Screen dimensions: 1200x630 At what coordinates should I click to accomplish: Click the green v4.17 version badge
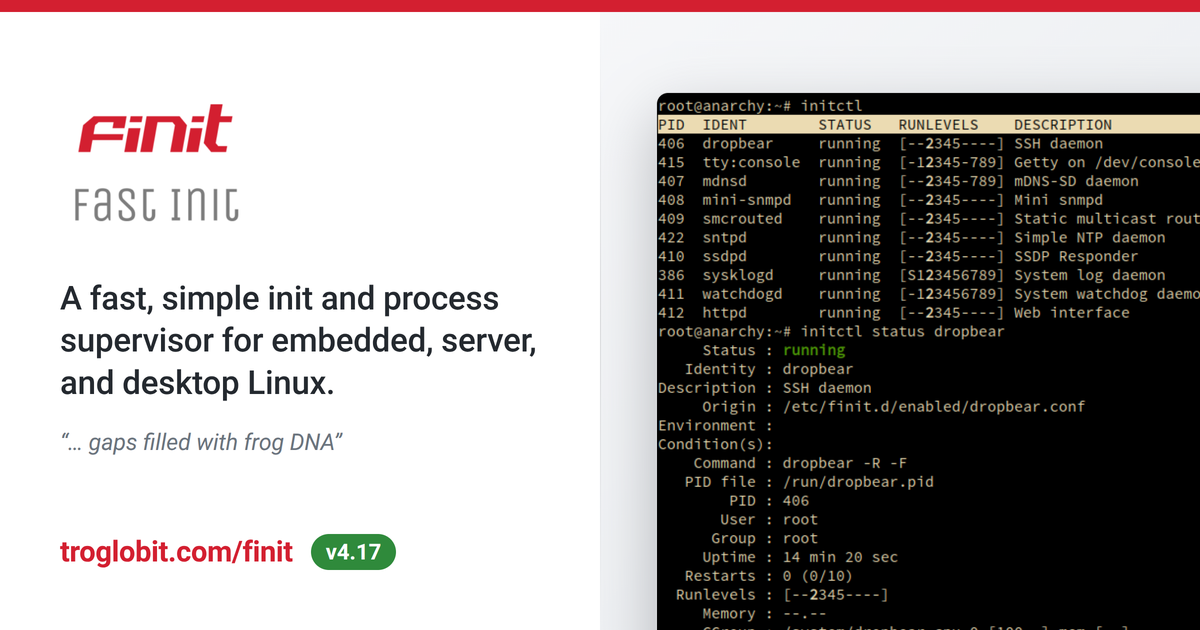[354, 552]
